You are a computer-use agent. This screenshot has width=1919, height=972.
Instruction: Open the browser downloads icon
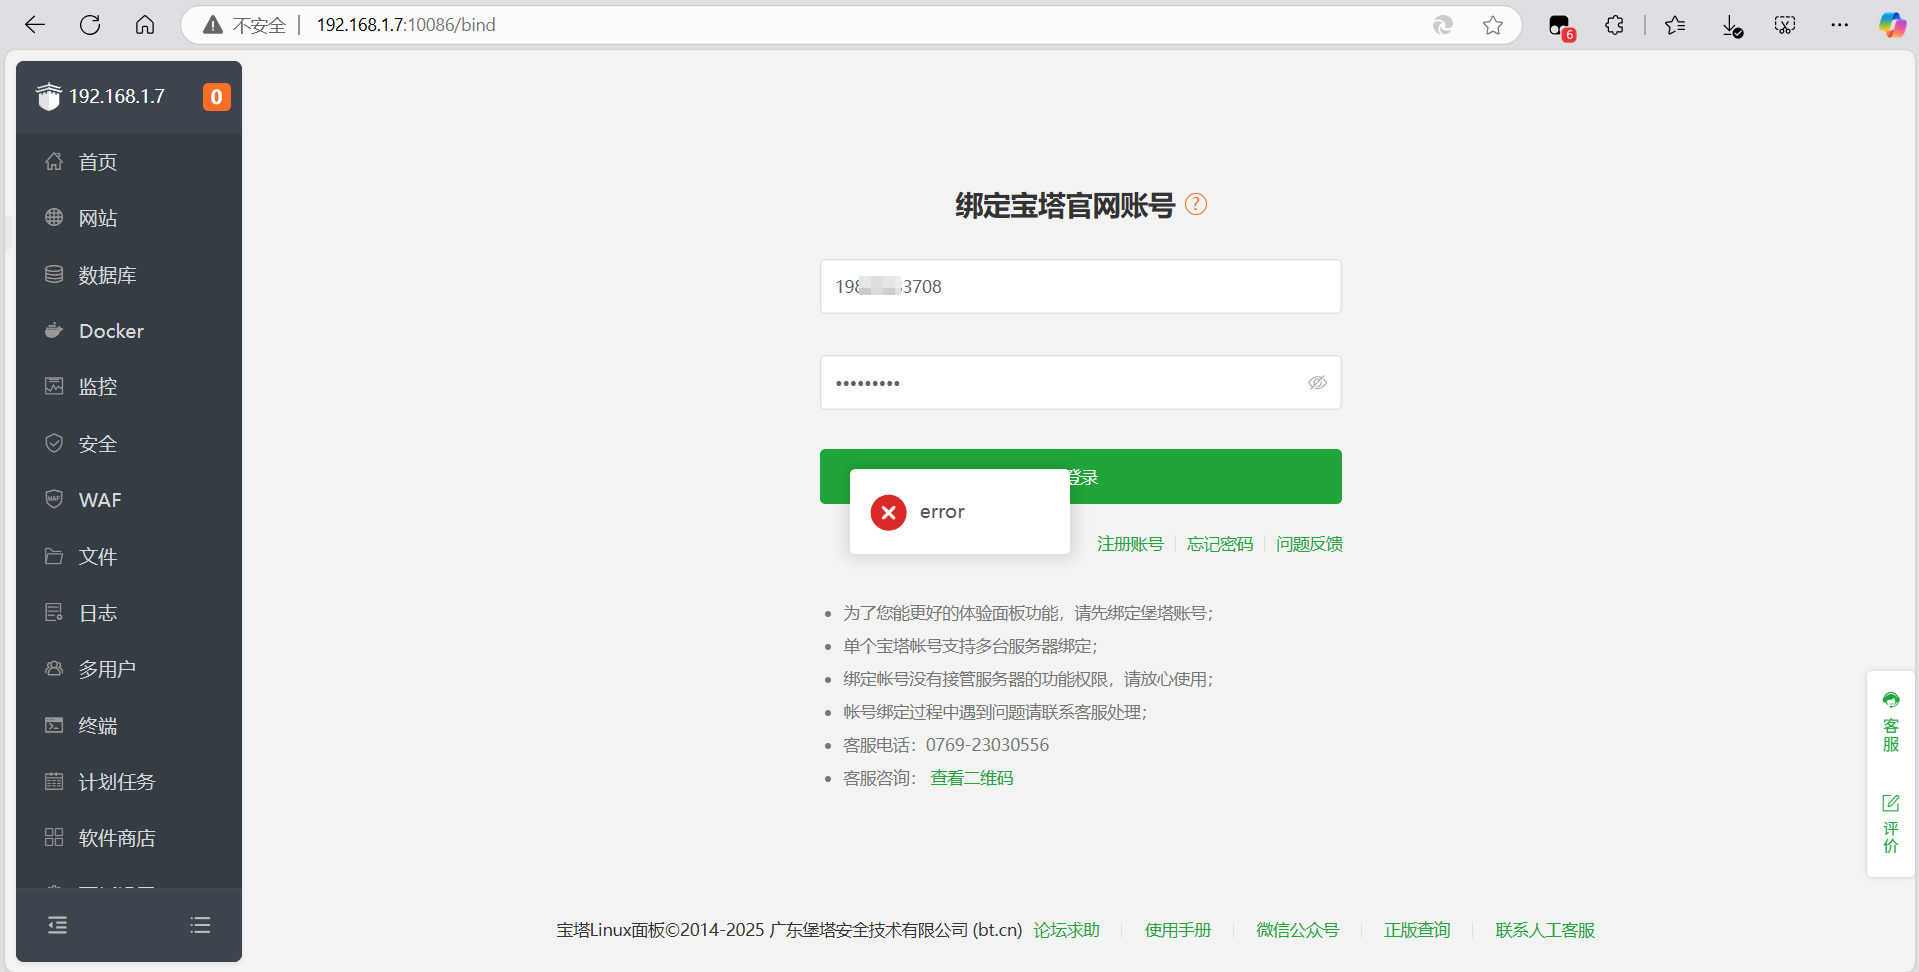click(1732, 26)
